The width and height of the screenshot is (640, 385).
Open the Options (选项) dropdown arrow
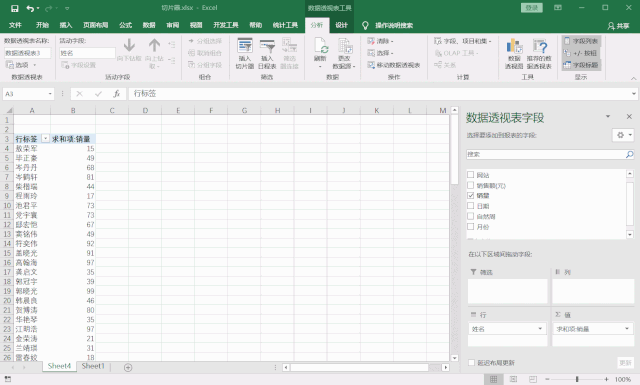[34, 65]
